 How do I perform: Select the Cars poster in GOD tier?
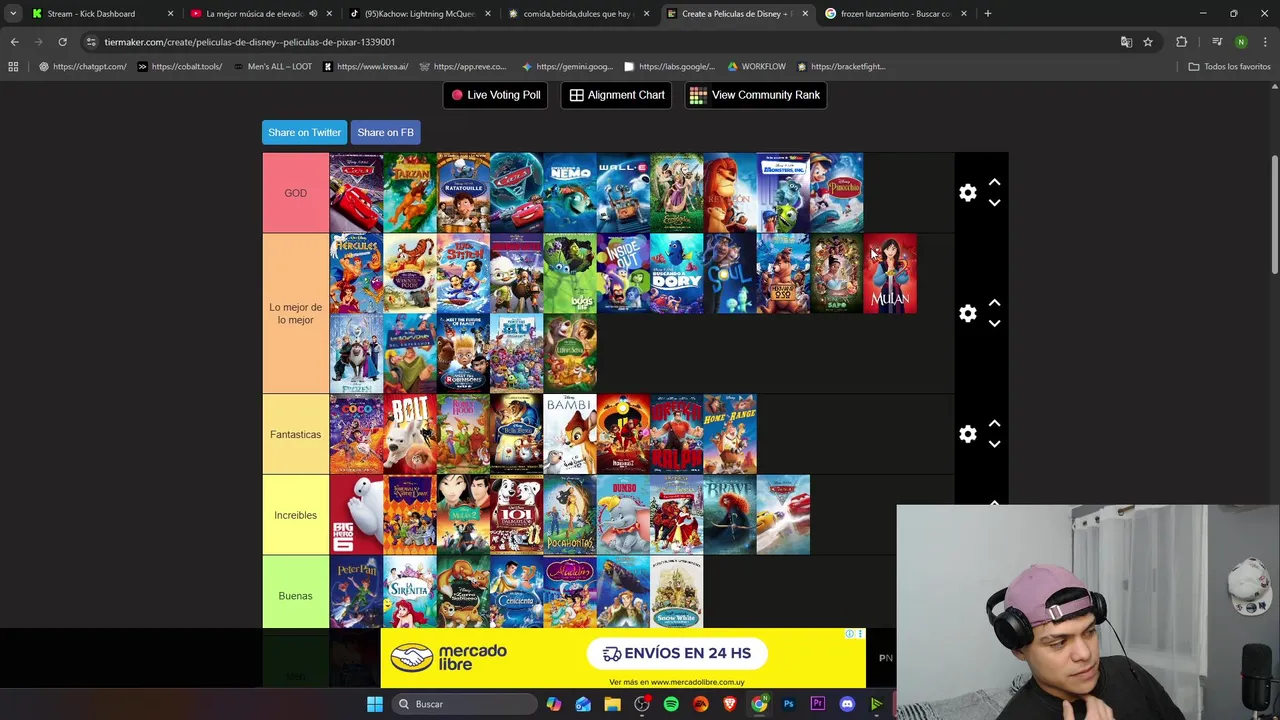(356, 193)
